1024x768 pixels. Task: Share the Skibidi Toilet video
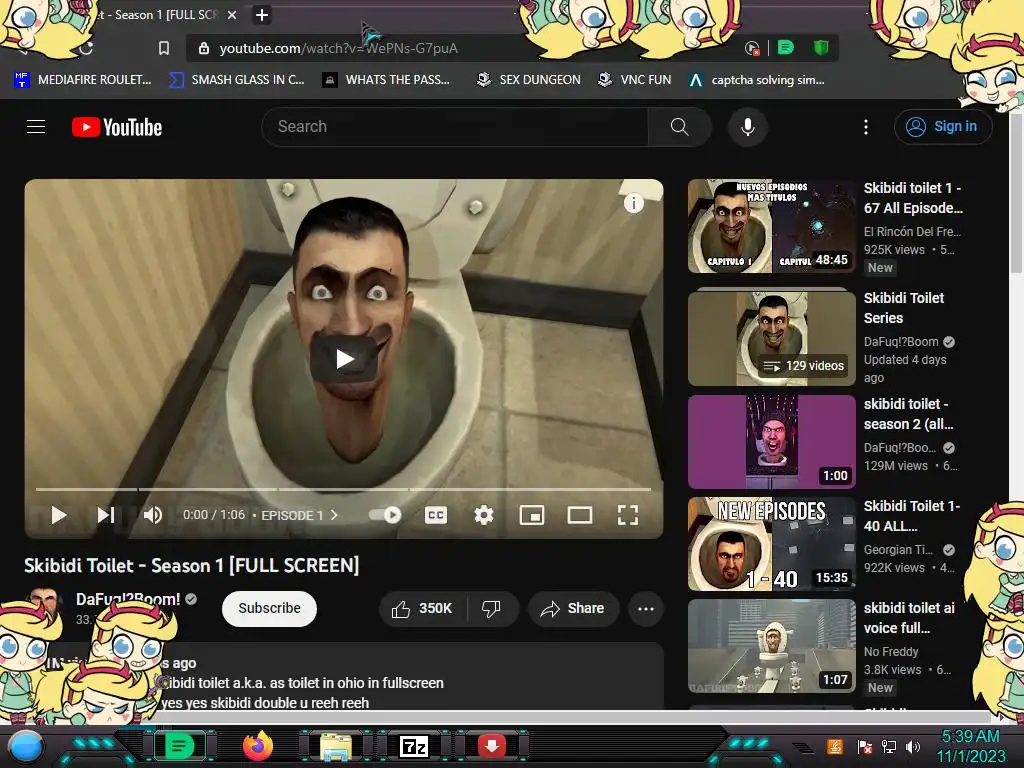[573, 609]
